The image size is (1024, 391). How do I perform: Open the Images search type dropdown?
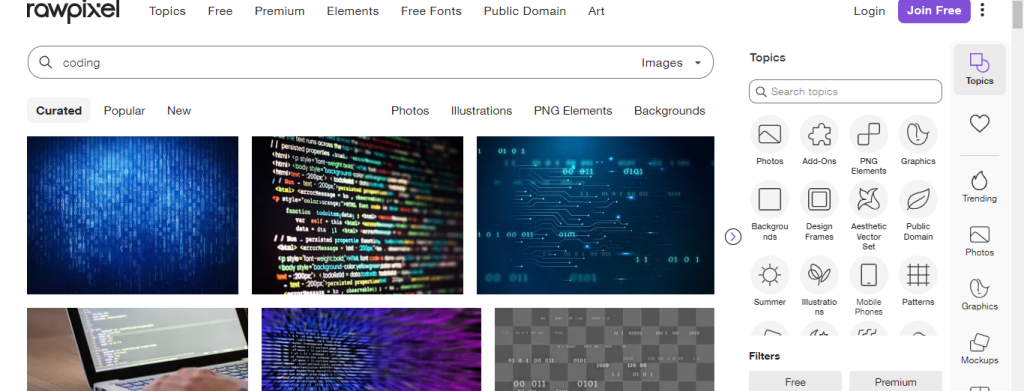671,63
